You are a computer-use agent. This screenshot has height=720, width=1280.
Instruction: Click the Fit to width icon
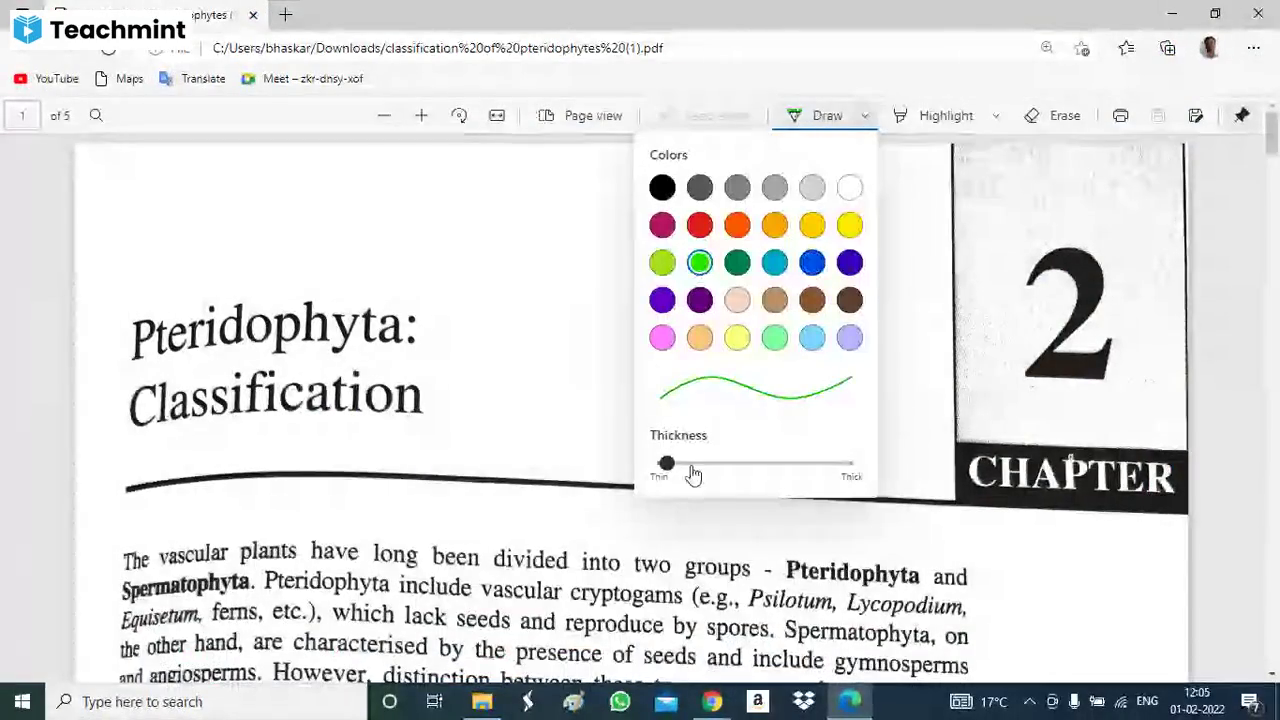(x=497, y=116)
